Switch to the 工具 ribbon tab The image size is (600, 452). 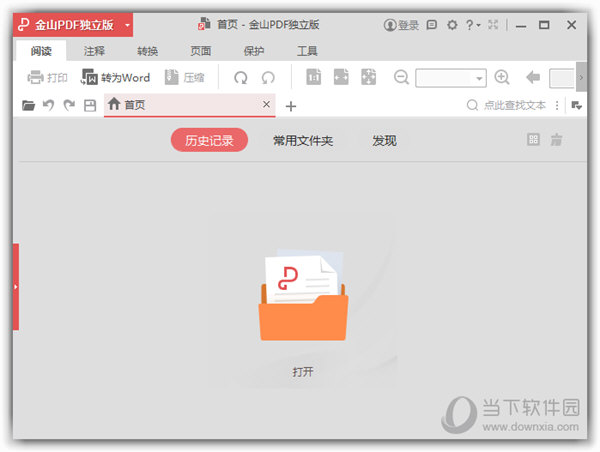pos(307,51)
